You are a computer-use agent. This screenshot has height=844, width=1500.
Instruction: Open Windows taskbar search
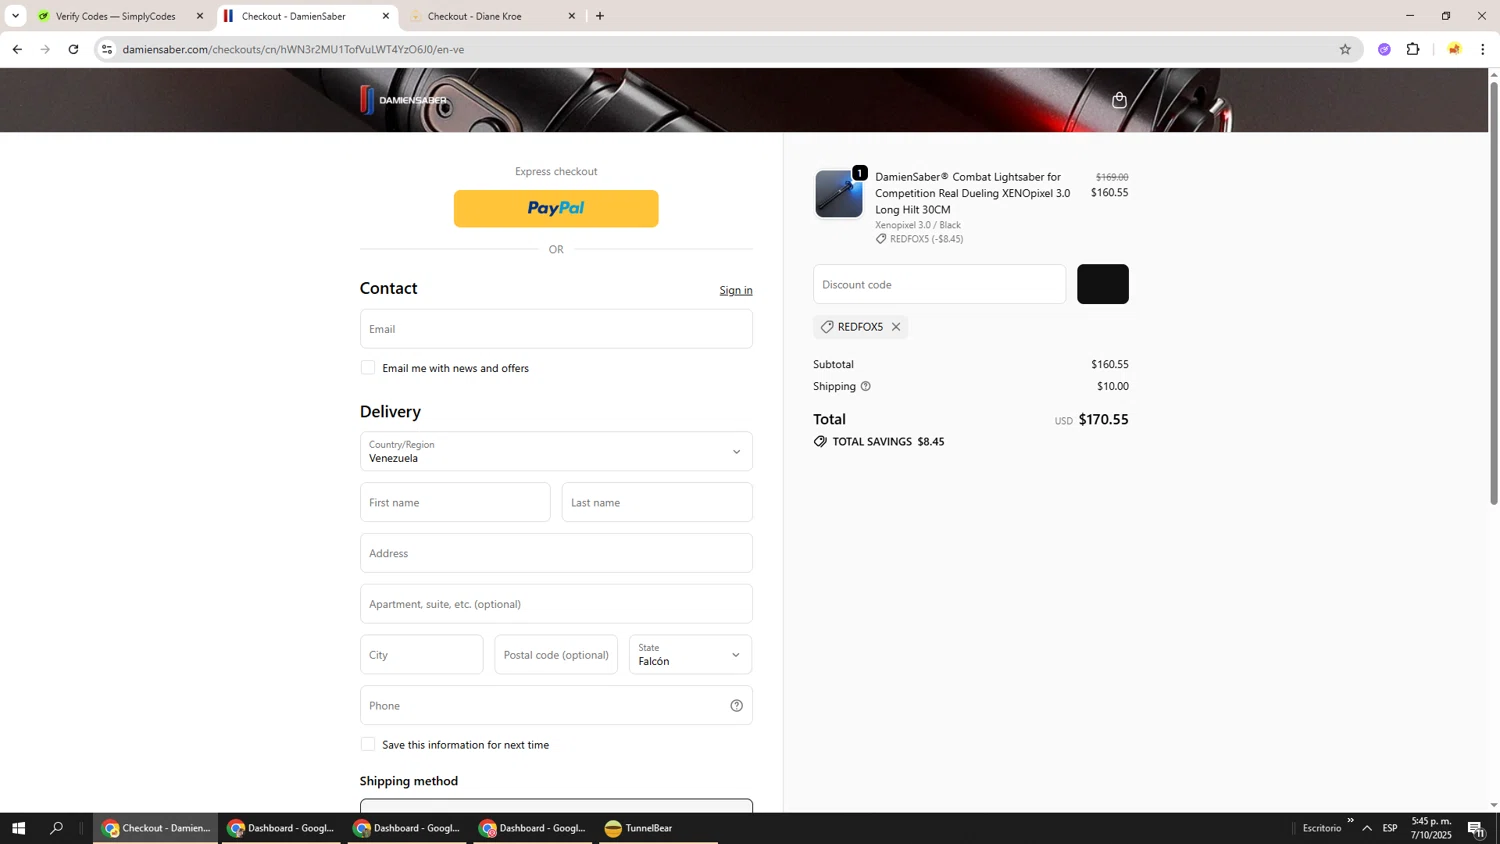[57, 828]
